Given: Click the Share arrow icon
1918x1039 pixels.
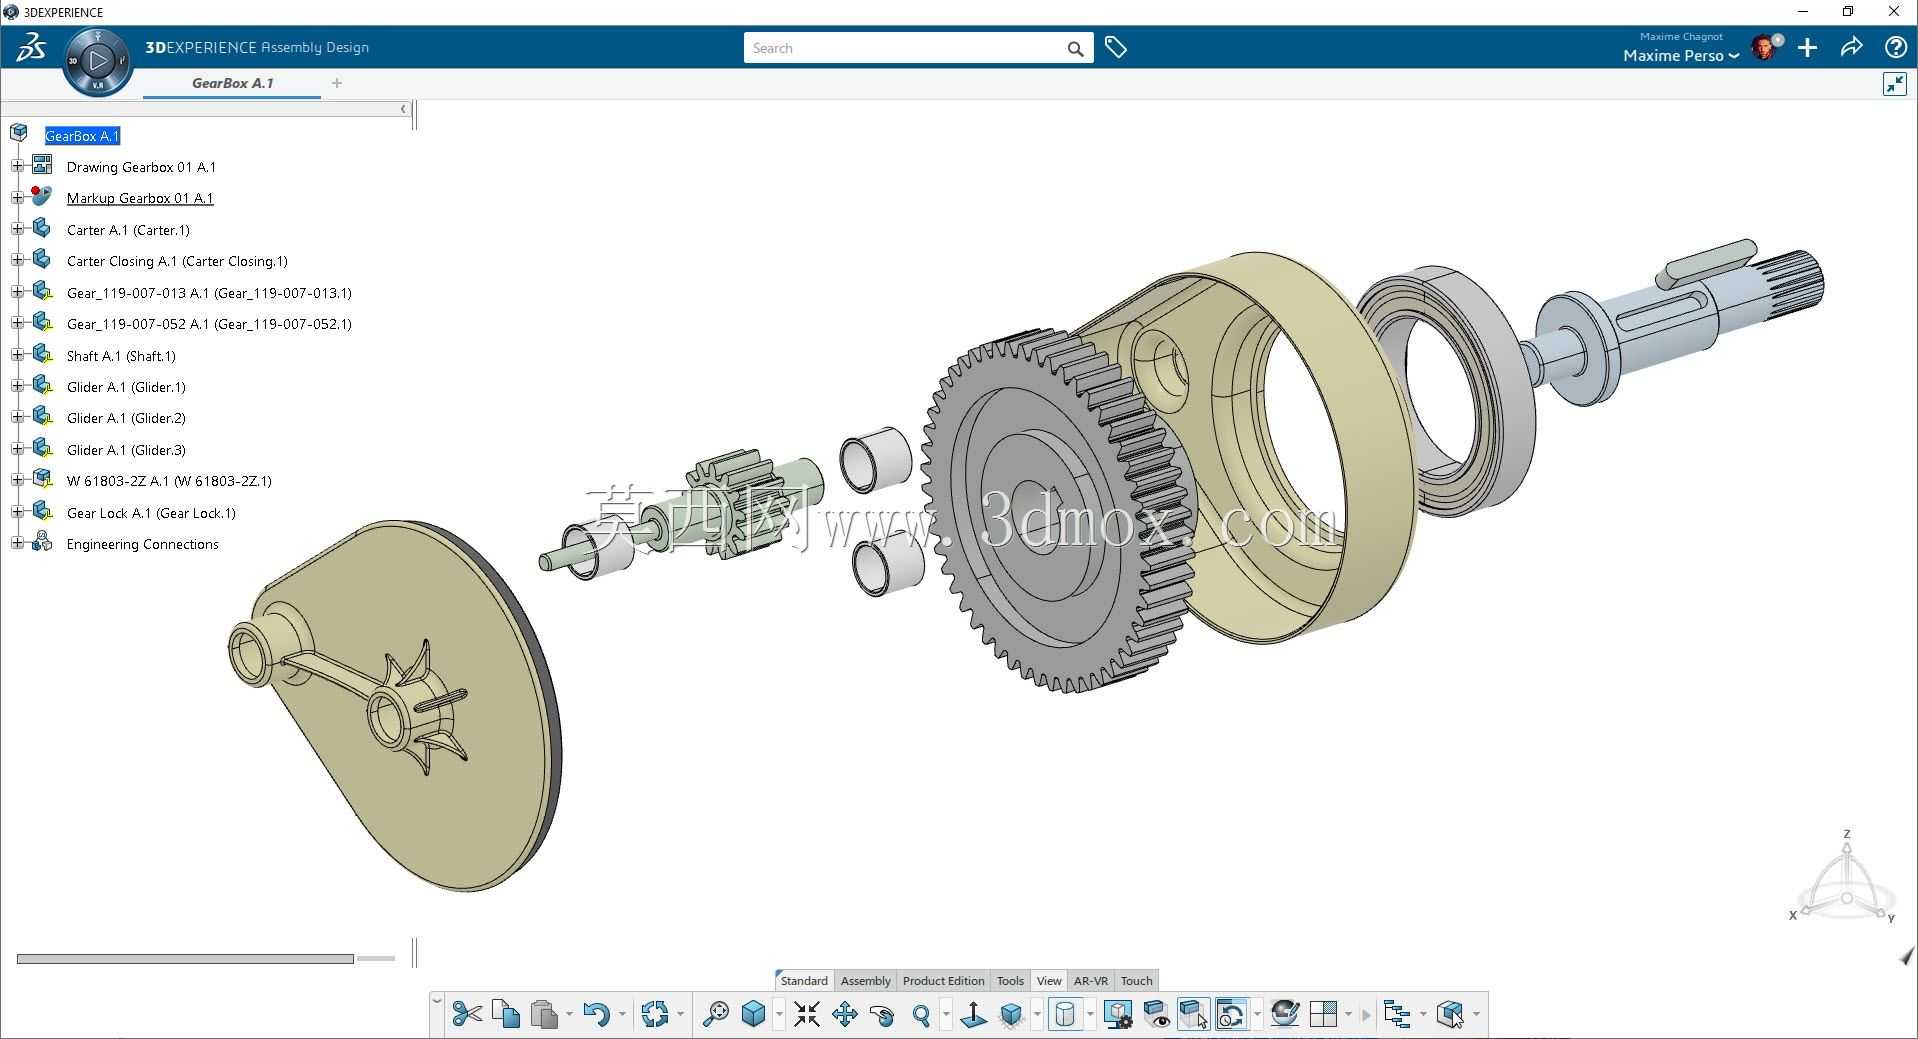Looking at the screenshot, I should [1851, 47].
